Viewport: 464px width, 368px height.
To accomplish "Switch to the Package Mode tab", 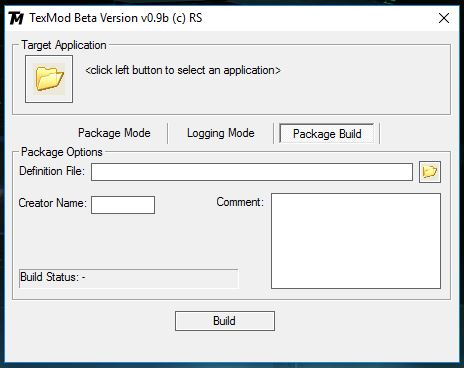I will point(114,133).
